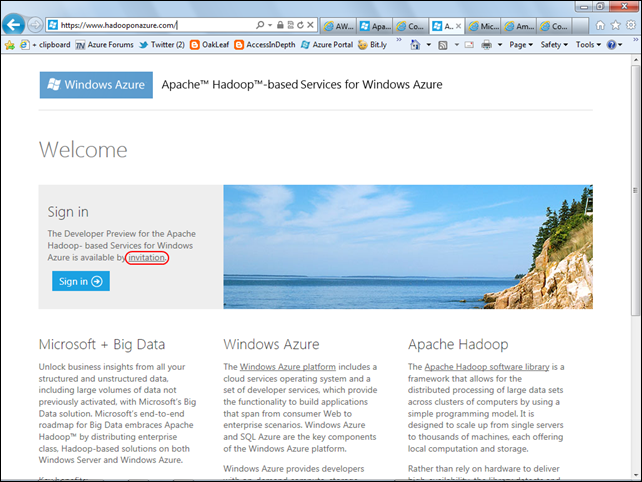The image size is (642, 482).
Task: Go back with the browser Back arrow
Action: (x=13, y=25)
